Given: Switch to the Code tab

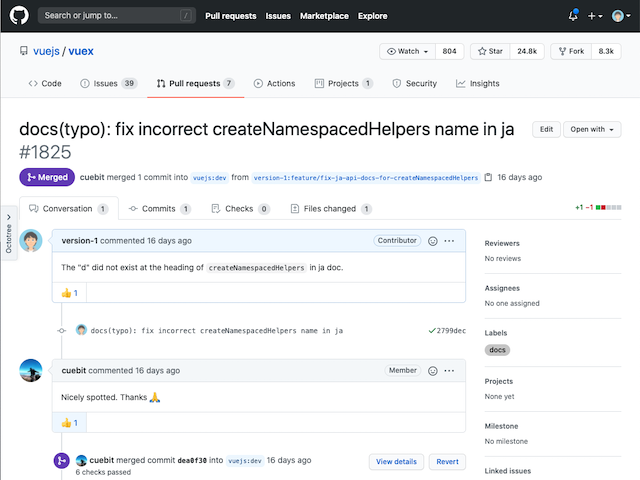Looking at the screenshot, I should point(45,83).
